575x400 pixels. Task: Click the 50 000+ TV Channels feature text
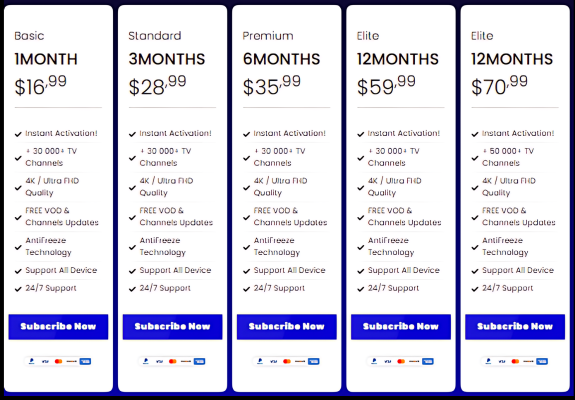pyautogui.click(x=508, y=157)
